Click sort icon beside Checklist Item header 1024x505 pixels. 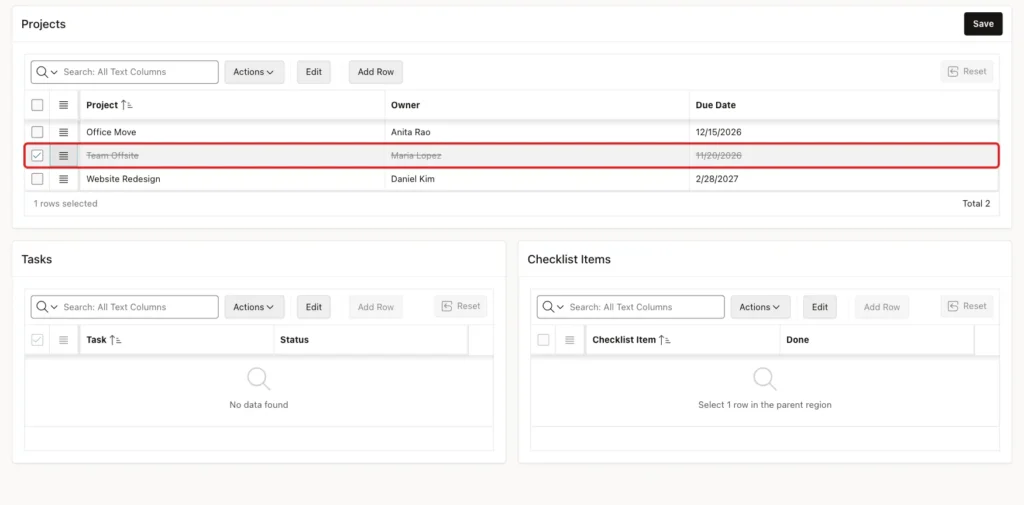click(x=665, y=340)
